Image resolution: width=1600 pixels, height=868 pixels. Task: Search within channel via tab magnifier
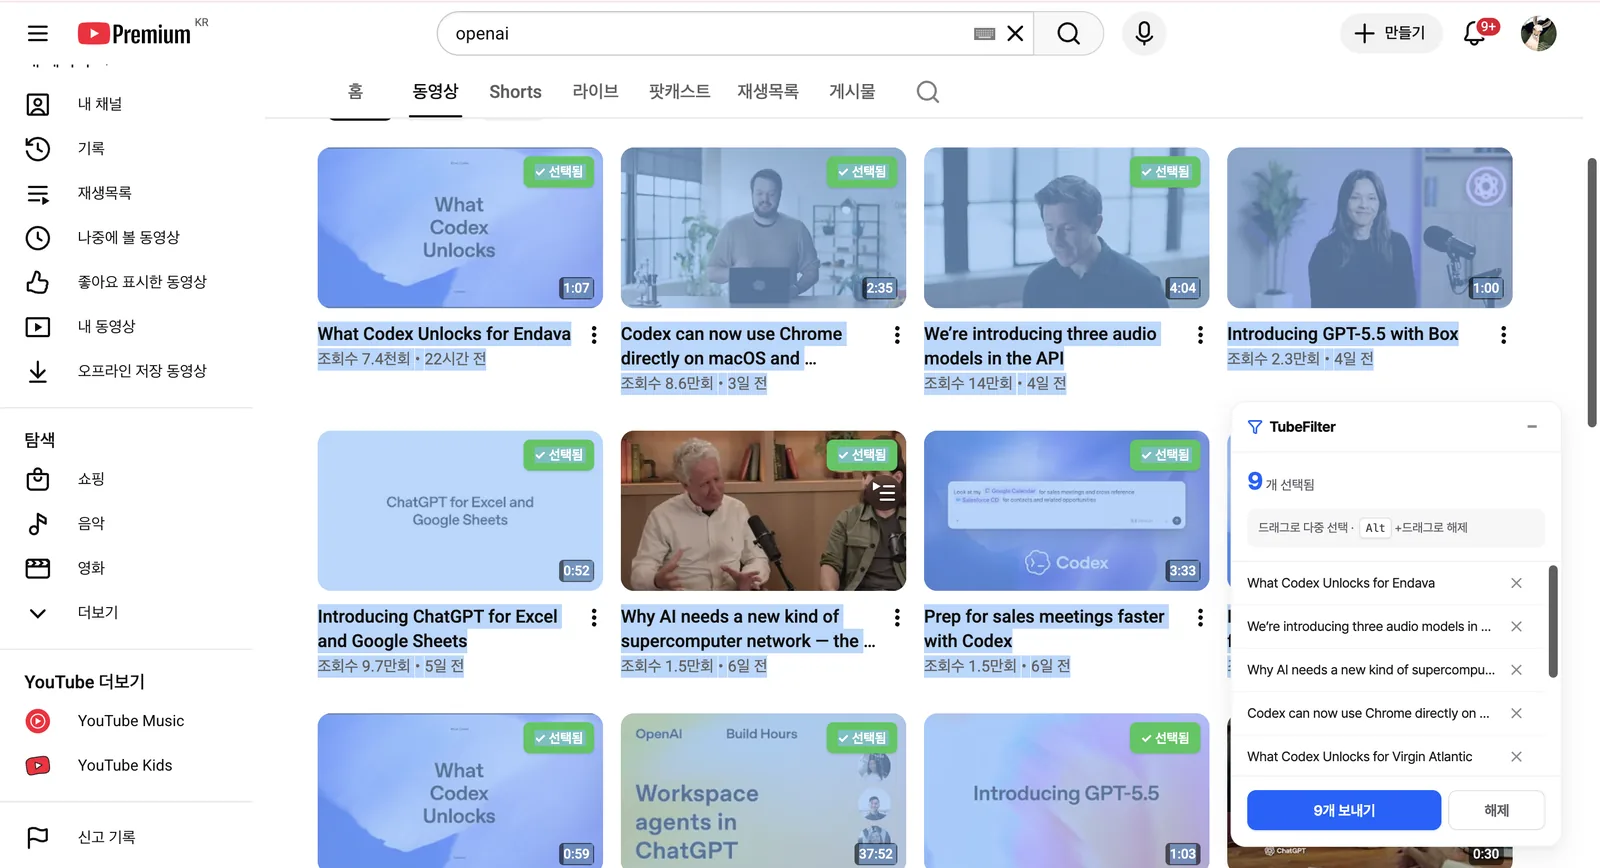coord(928,92)
